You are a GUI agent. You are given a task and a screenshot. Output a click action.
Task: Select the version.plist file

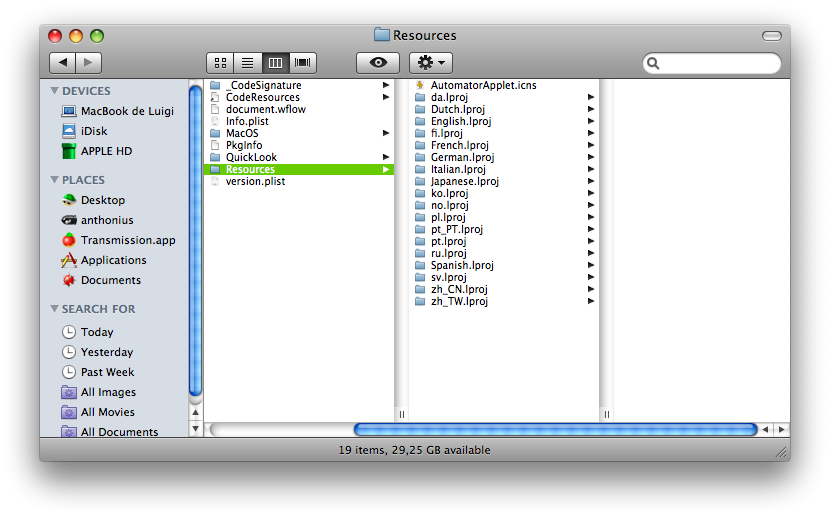point(299,181)
